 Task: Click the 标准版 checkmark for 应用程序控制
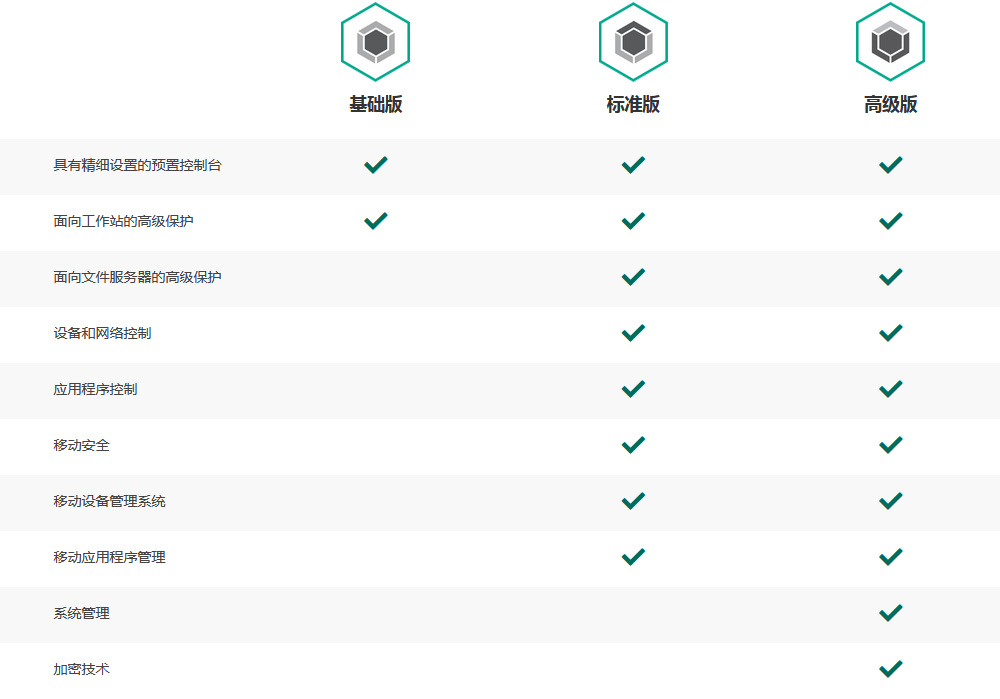tap(633, 388)
